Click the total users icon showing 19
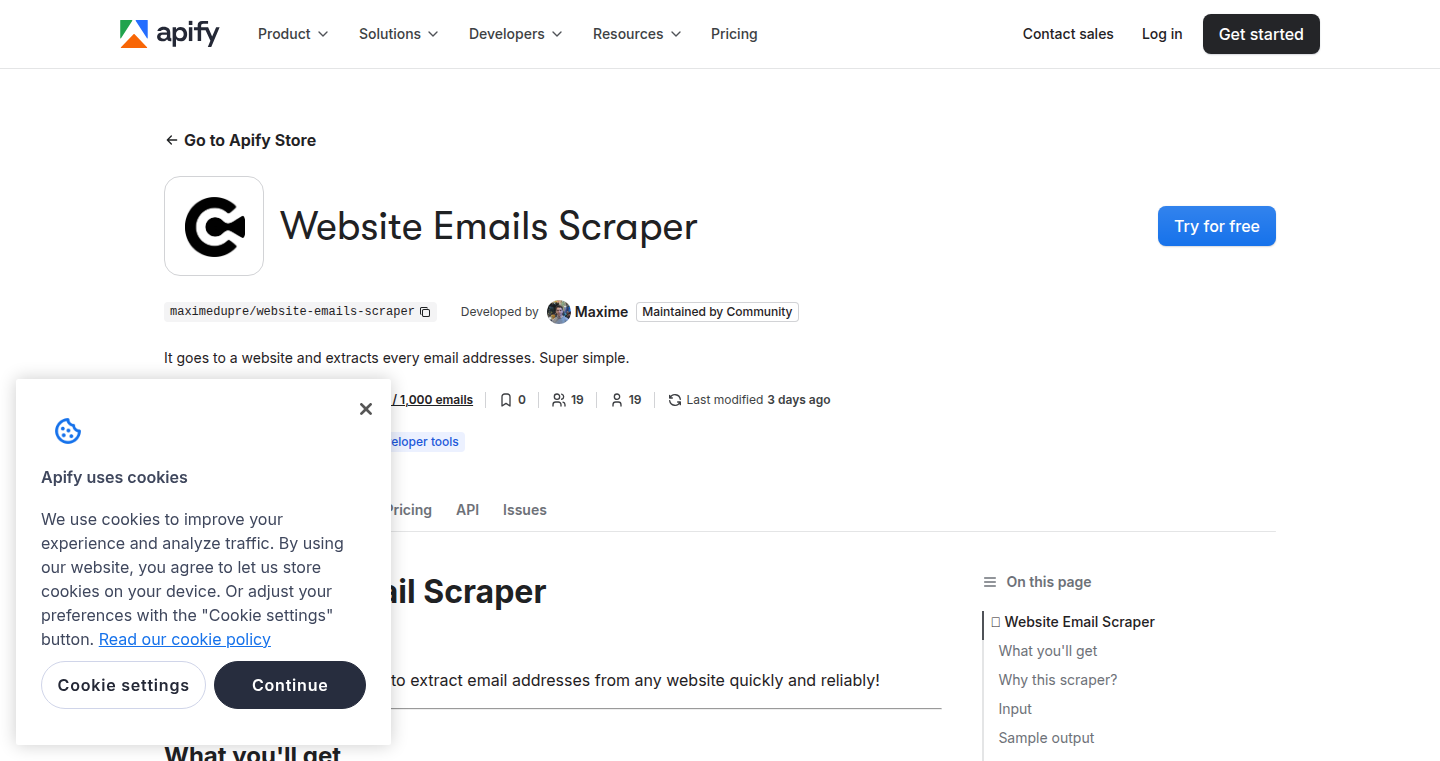 559,400
